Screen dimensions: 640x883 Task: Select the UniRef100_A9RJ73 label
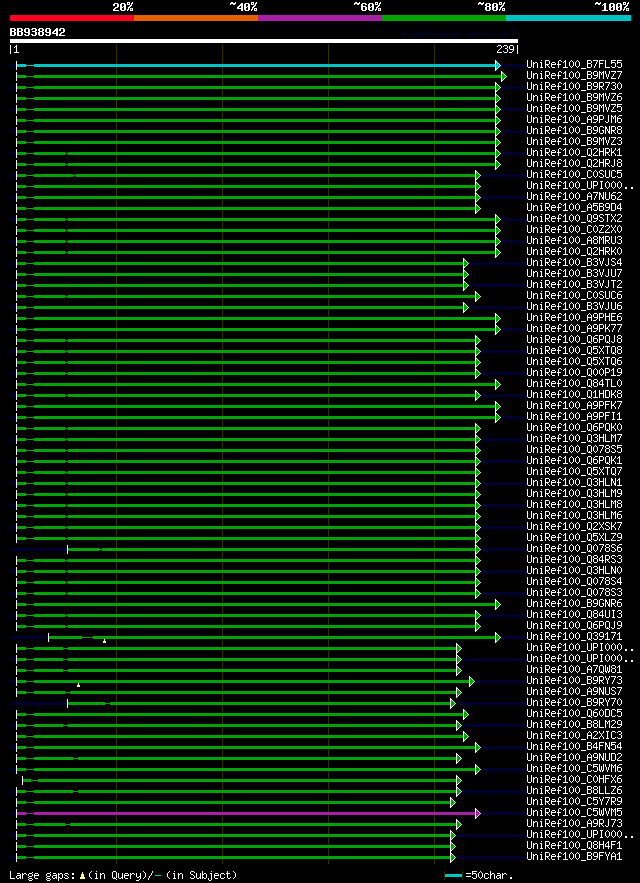coord(574,823)
